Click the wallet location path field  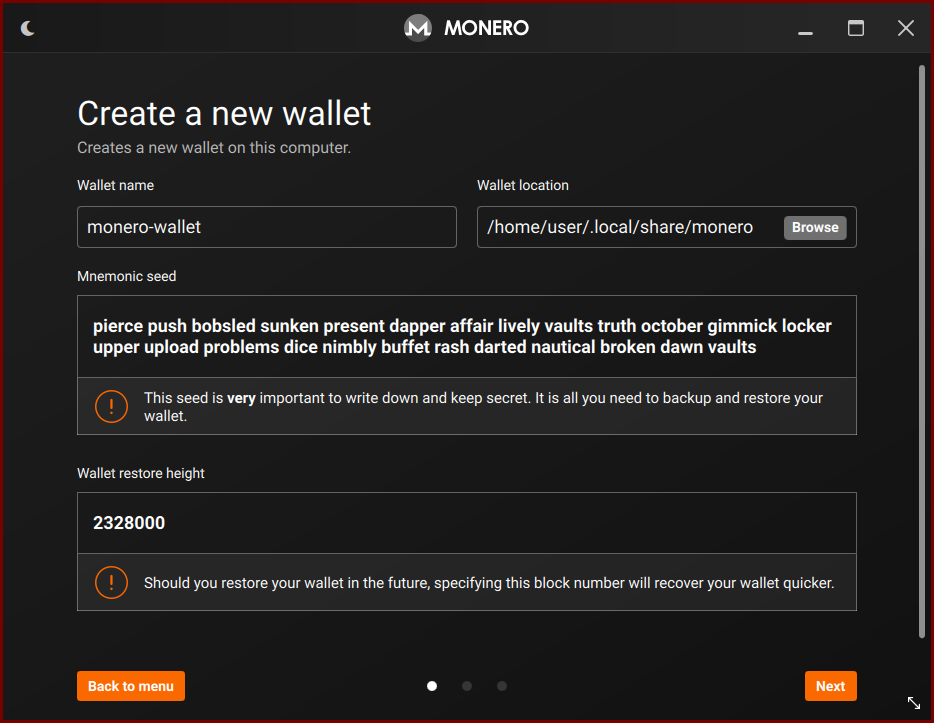tap(630, 227)
